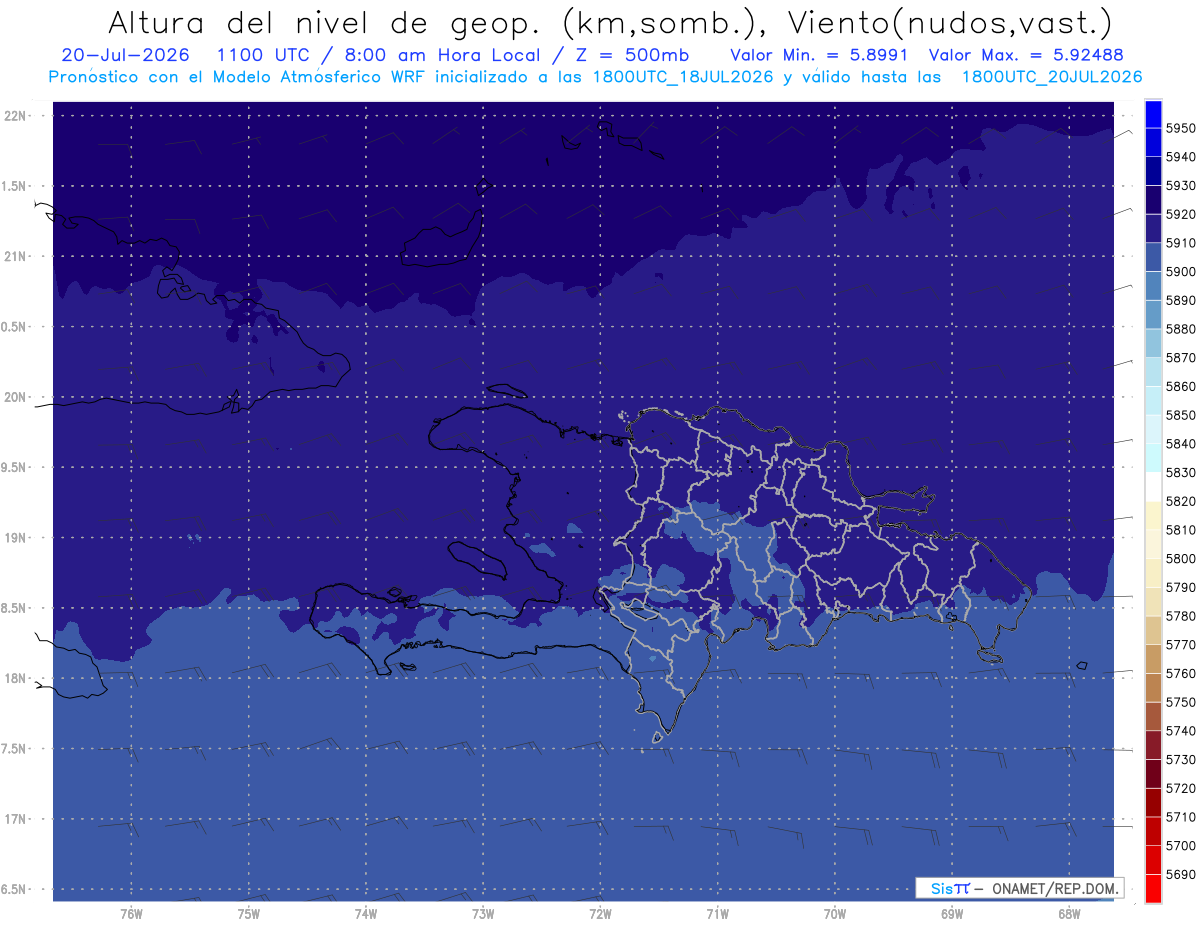Click the '5850' colorbar label
Image resolution: width=1200 pixels, height=927 pixels.
click(x=1181, y=415)
